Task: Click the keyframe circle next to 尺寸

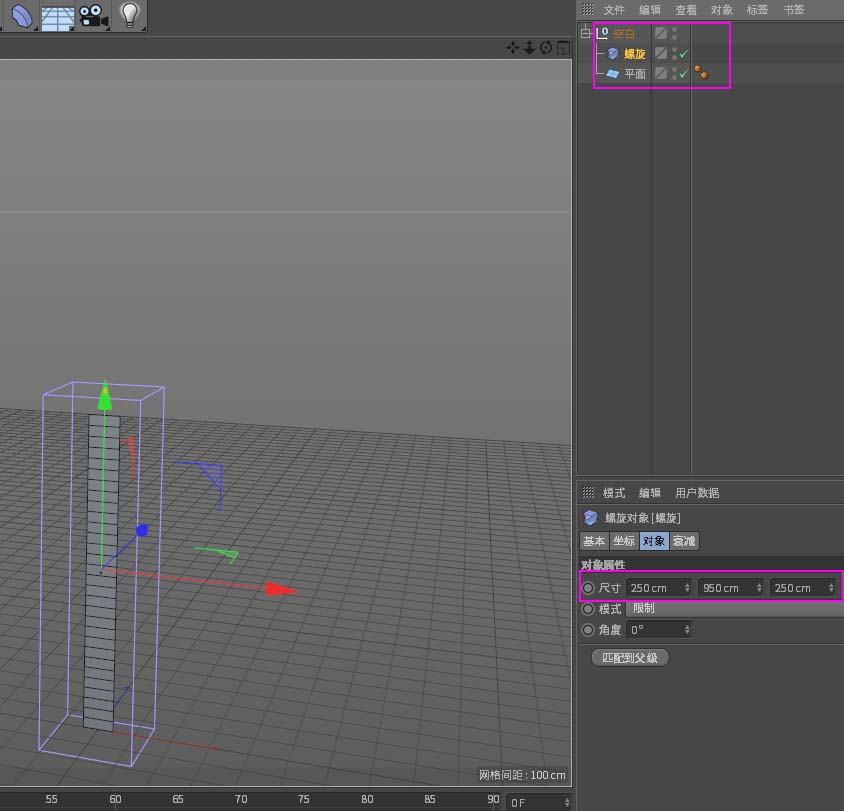Action: (588, 588)
